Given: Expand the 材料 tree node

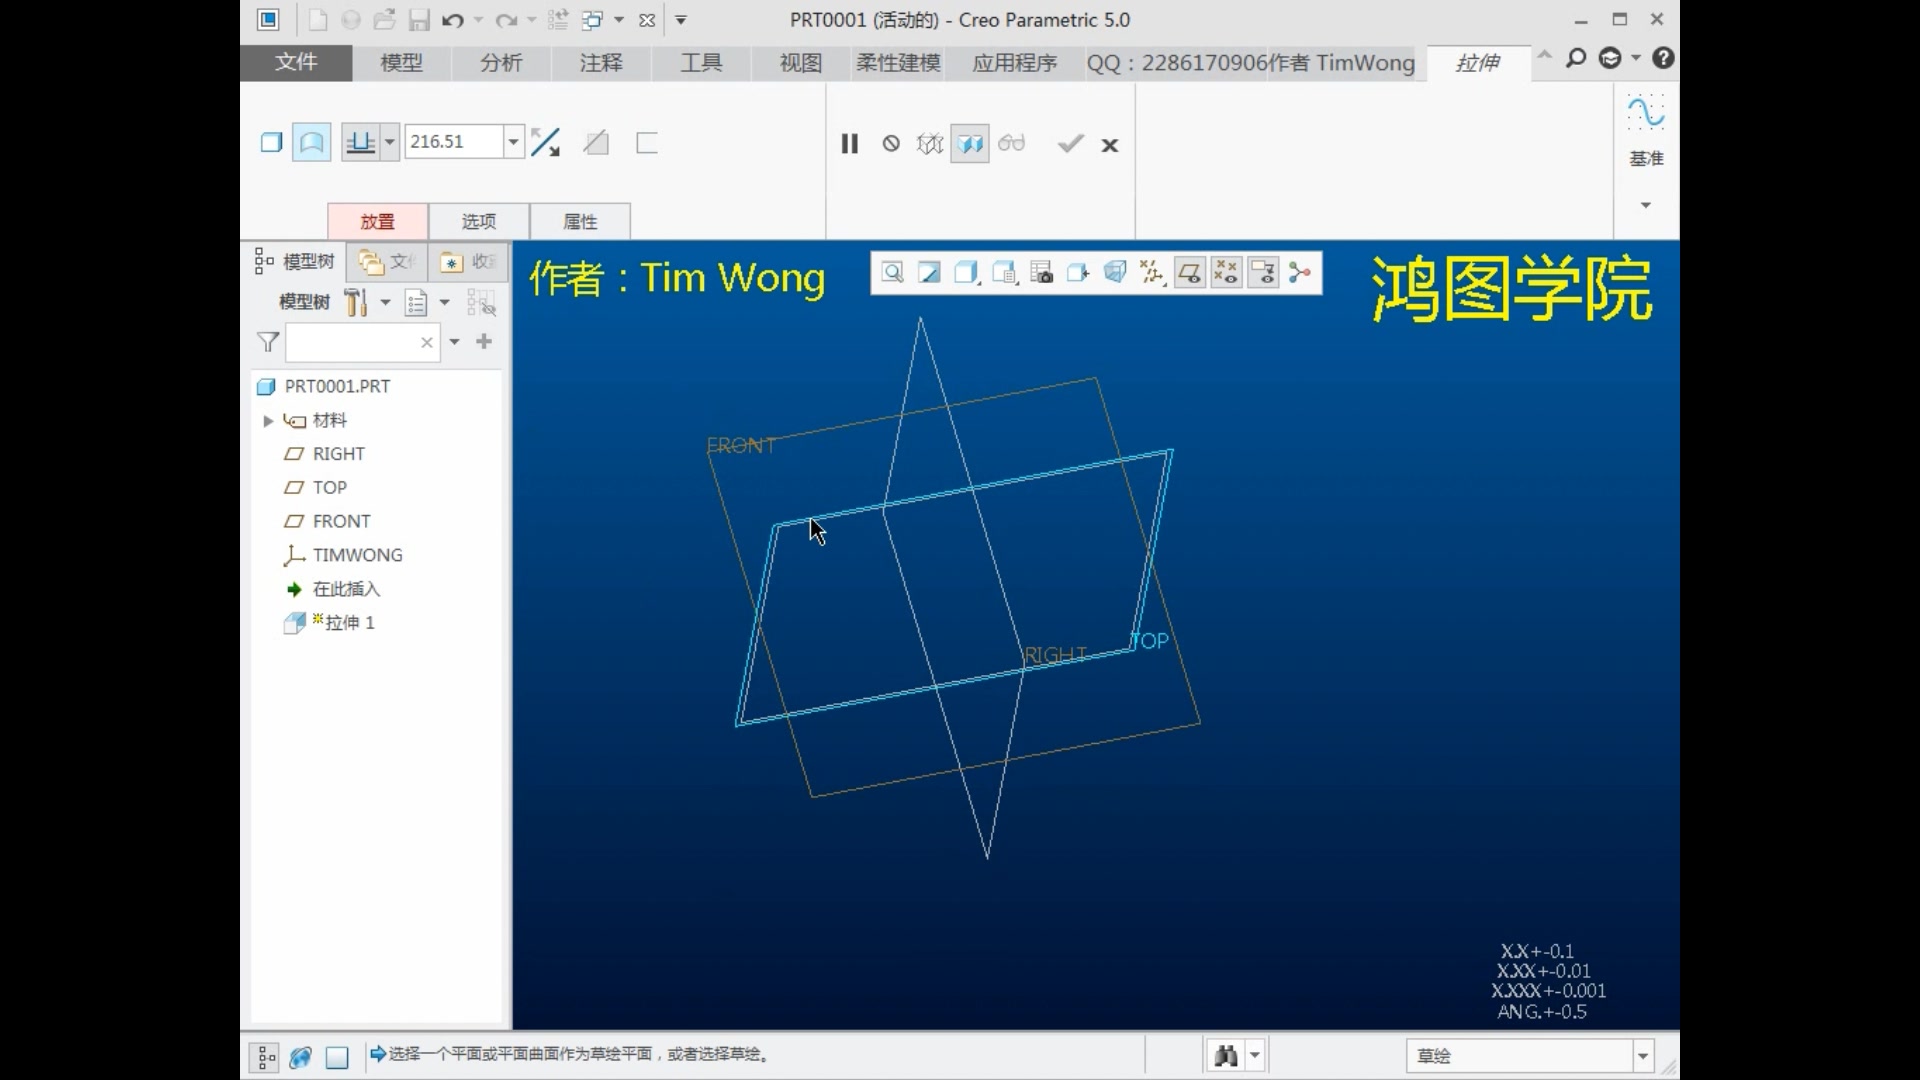Looking at the screenshot, I should pos(268,421).
